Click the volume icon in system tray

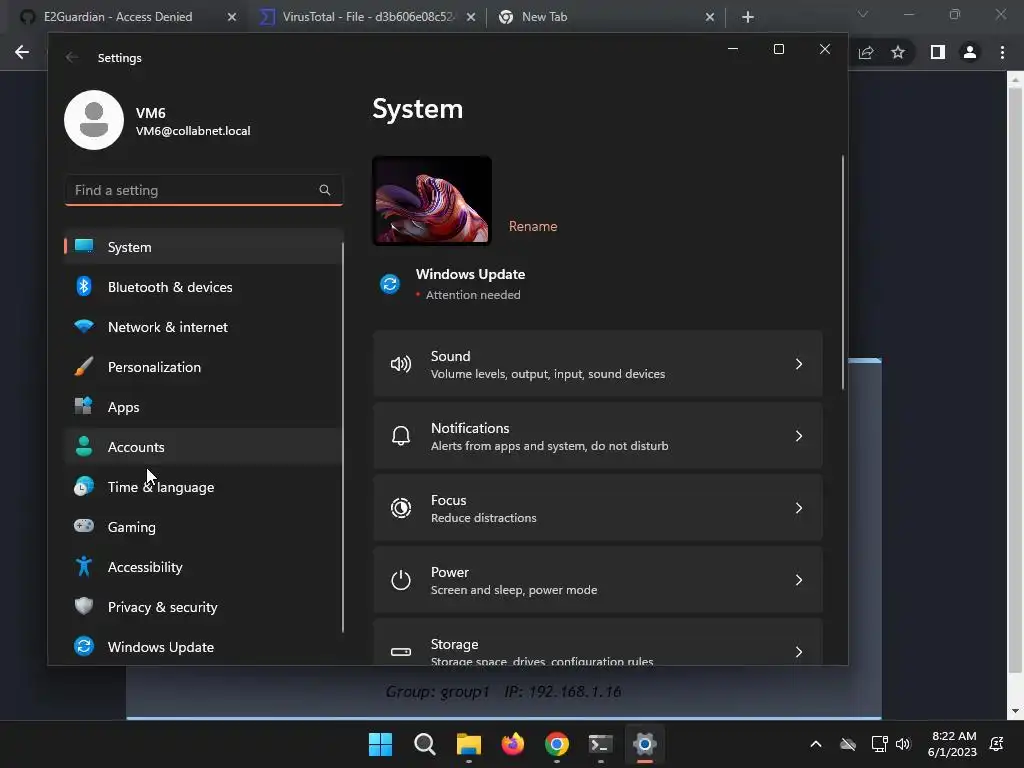click(903, 744)
